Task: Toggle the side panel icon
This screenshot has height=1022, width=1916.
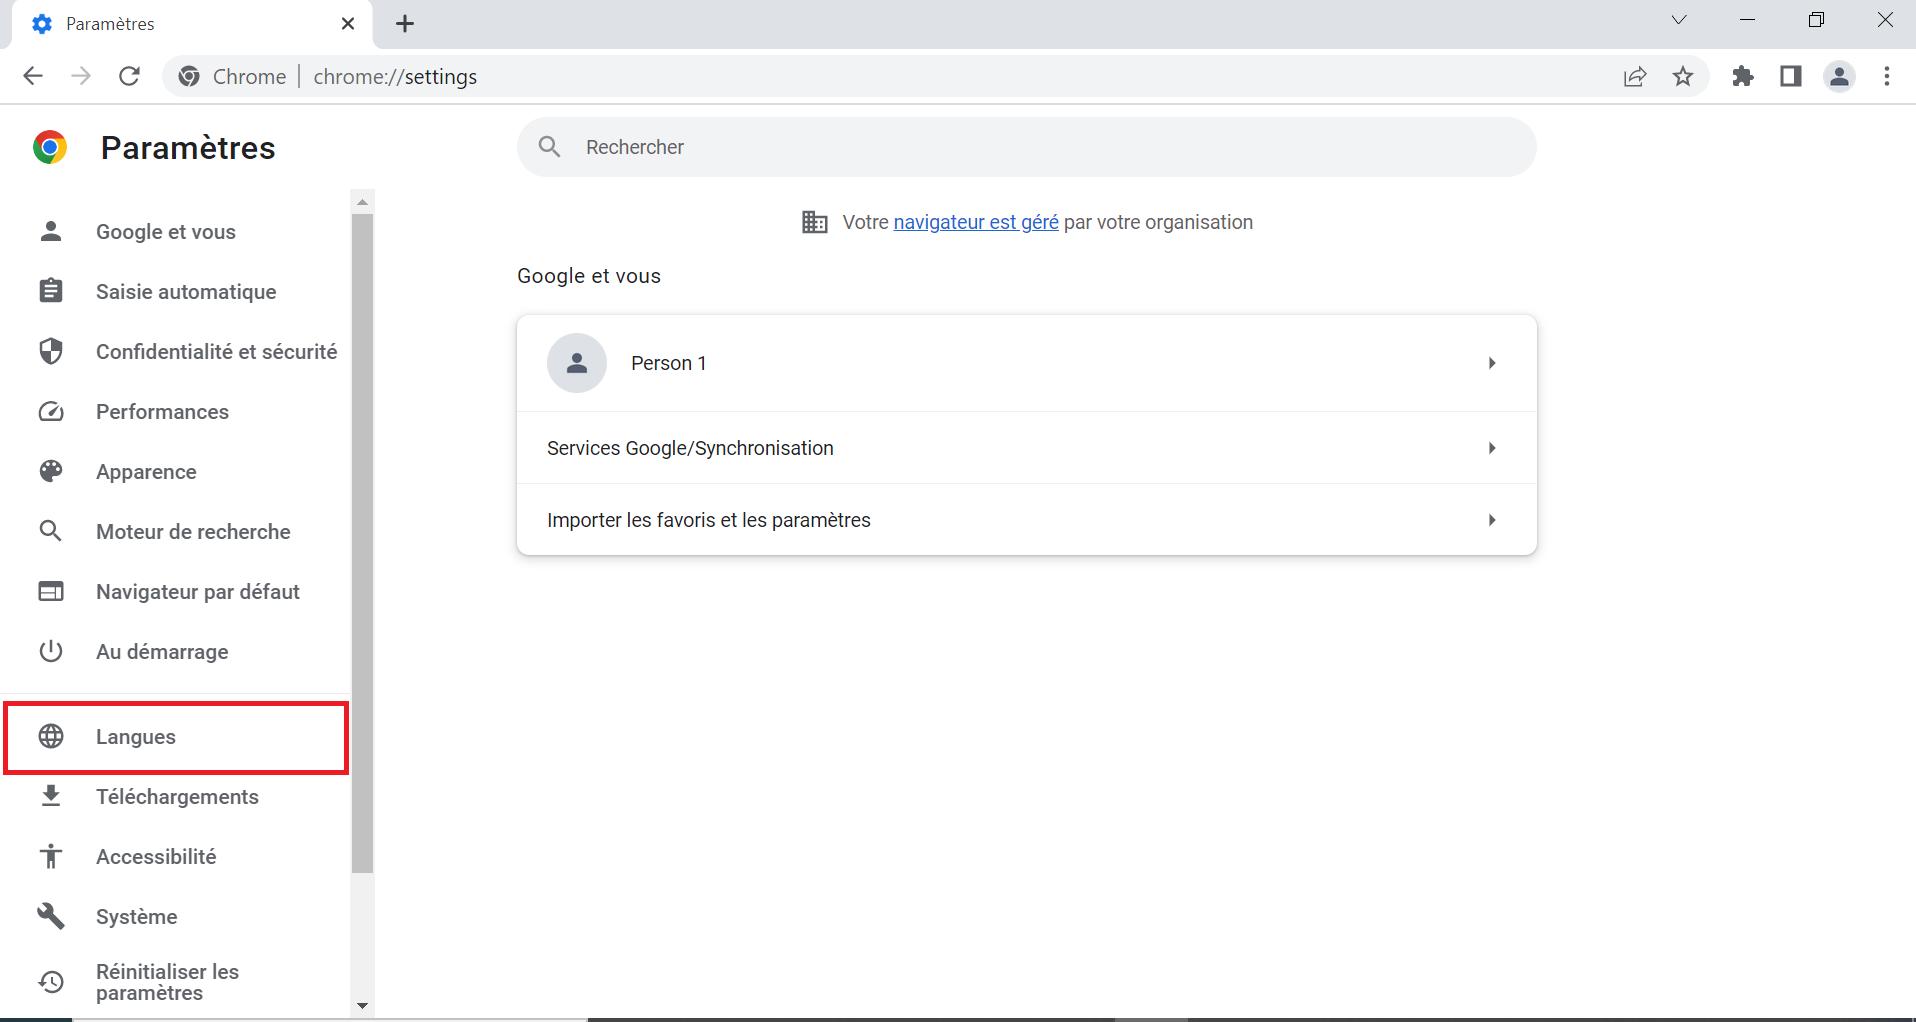Action: pyautogui.click(x=1791, y=77)
